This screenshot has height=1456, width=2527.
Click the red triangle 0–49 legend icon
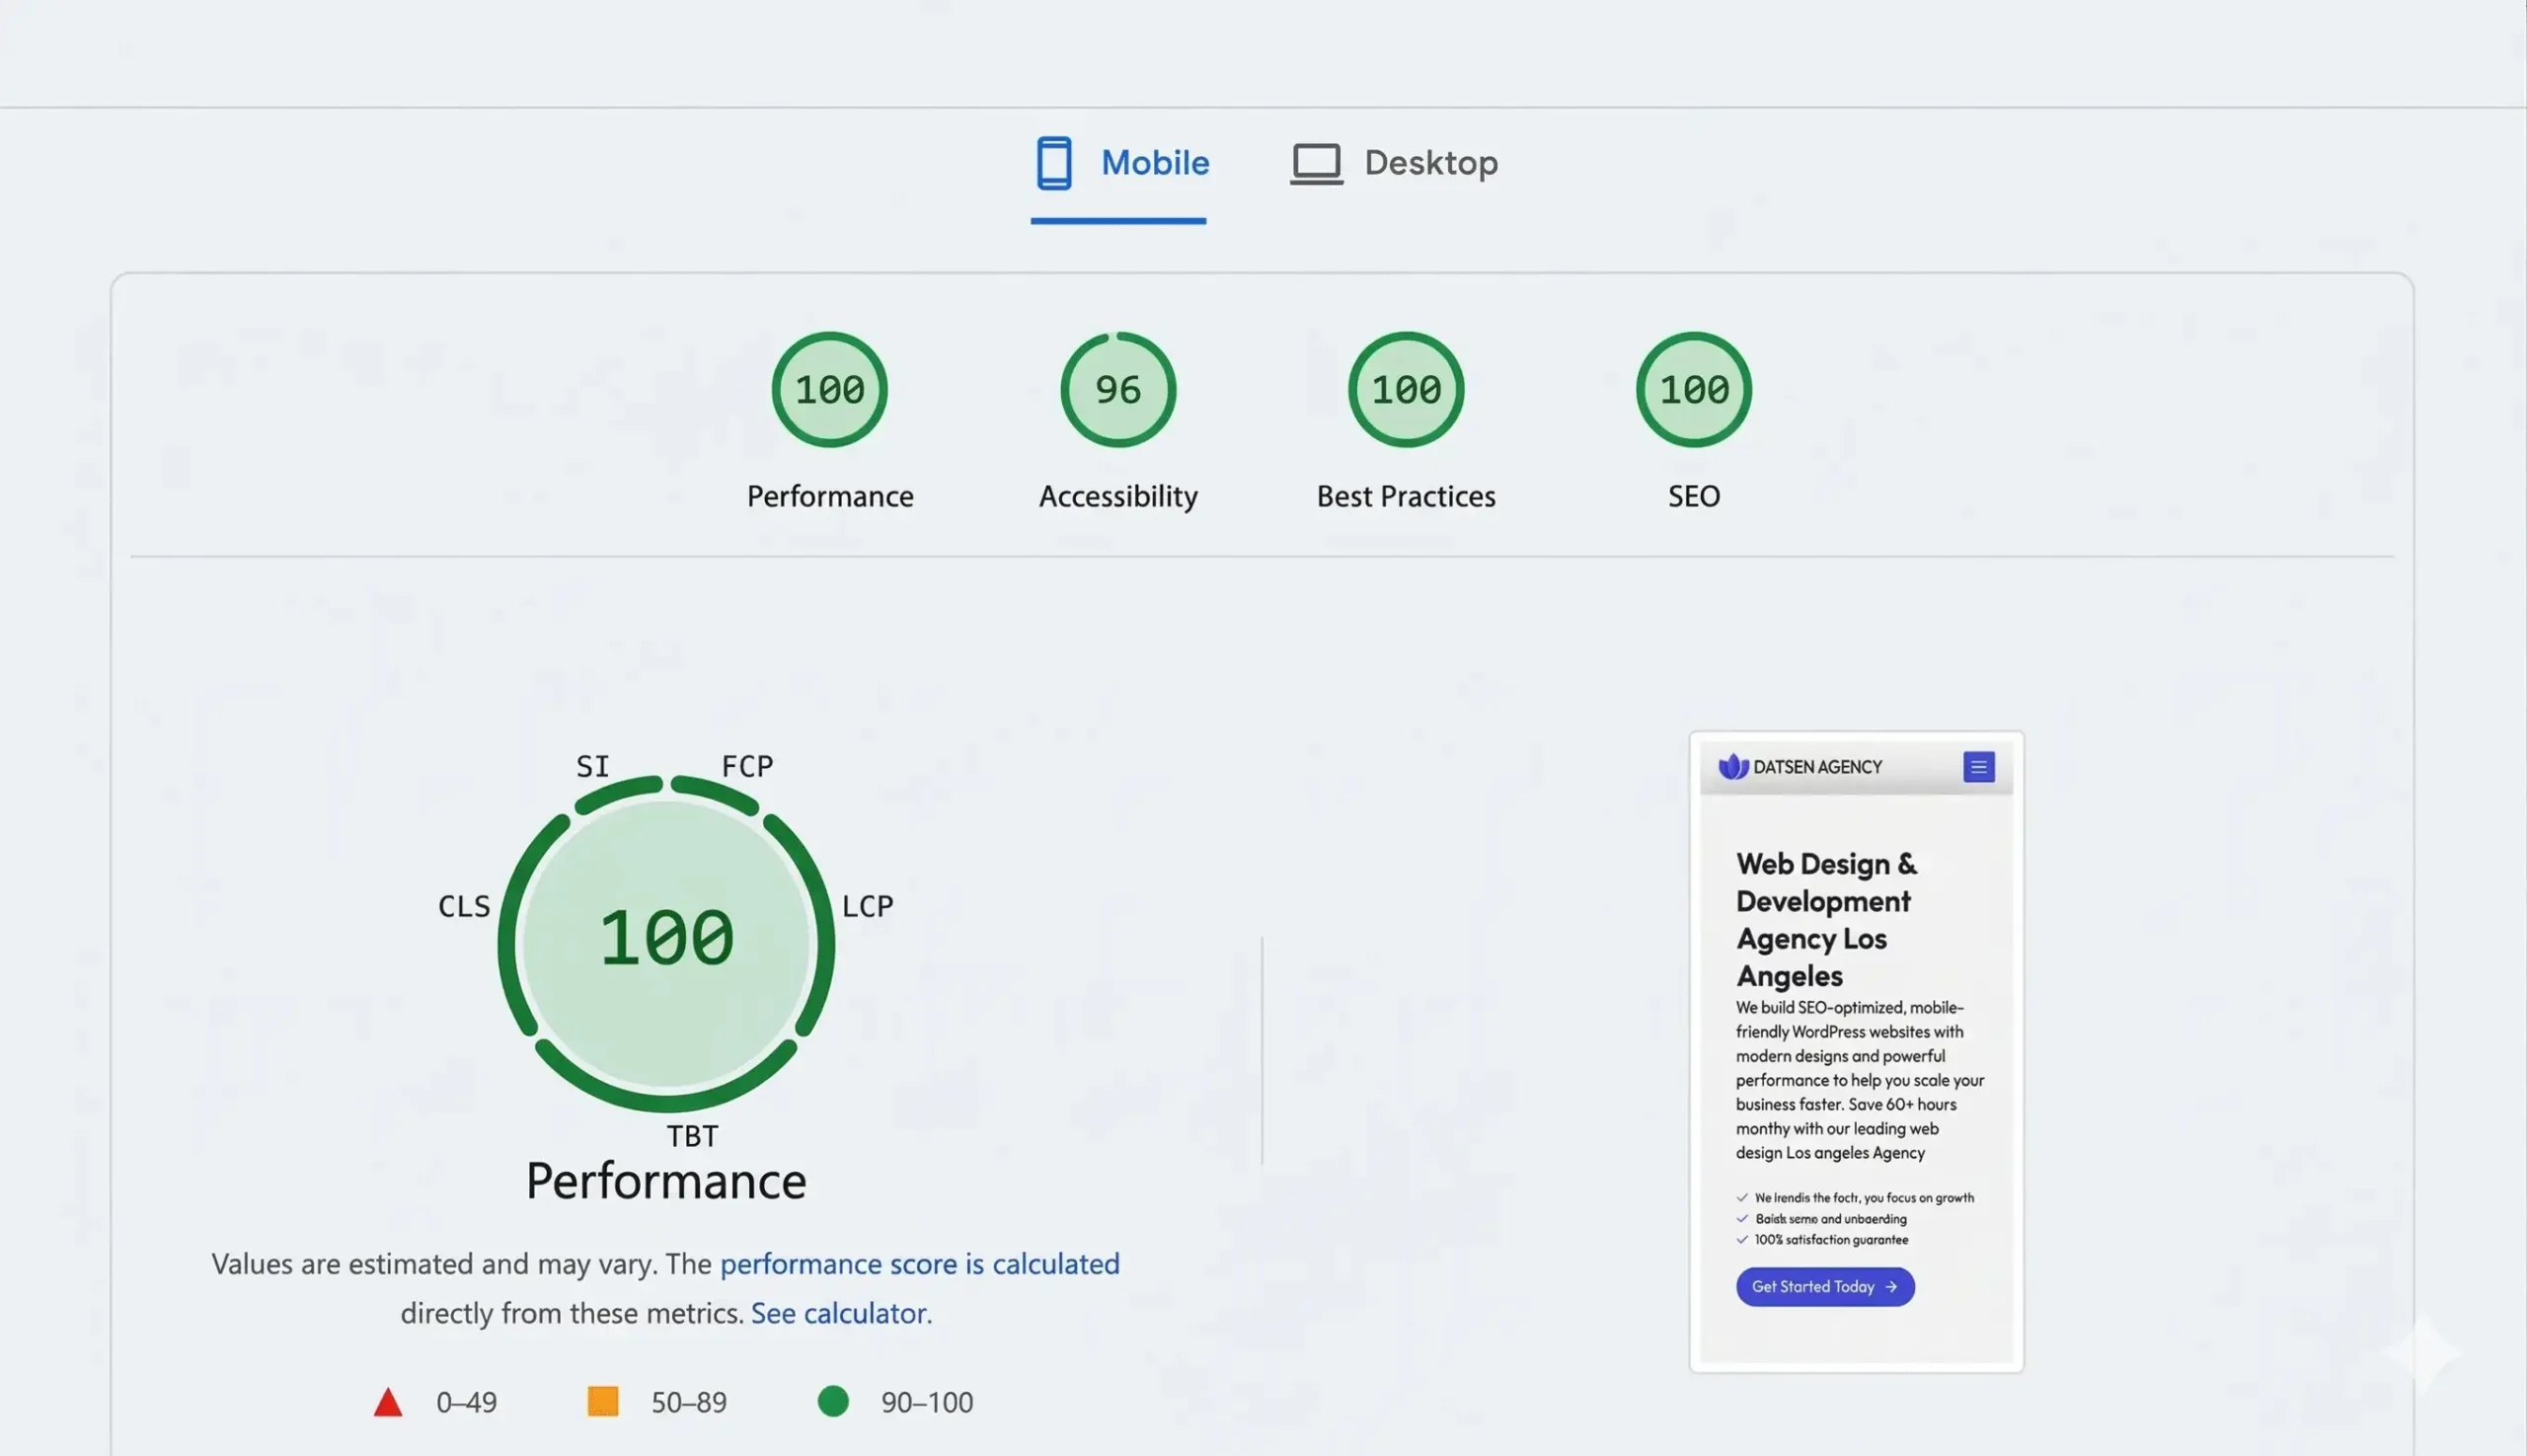coord(388,1402)
